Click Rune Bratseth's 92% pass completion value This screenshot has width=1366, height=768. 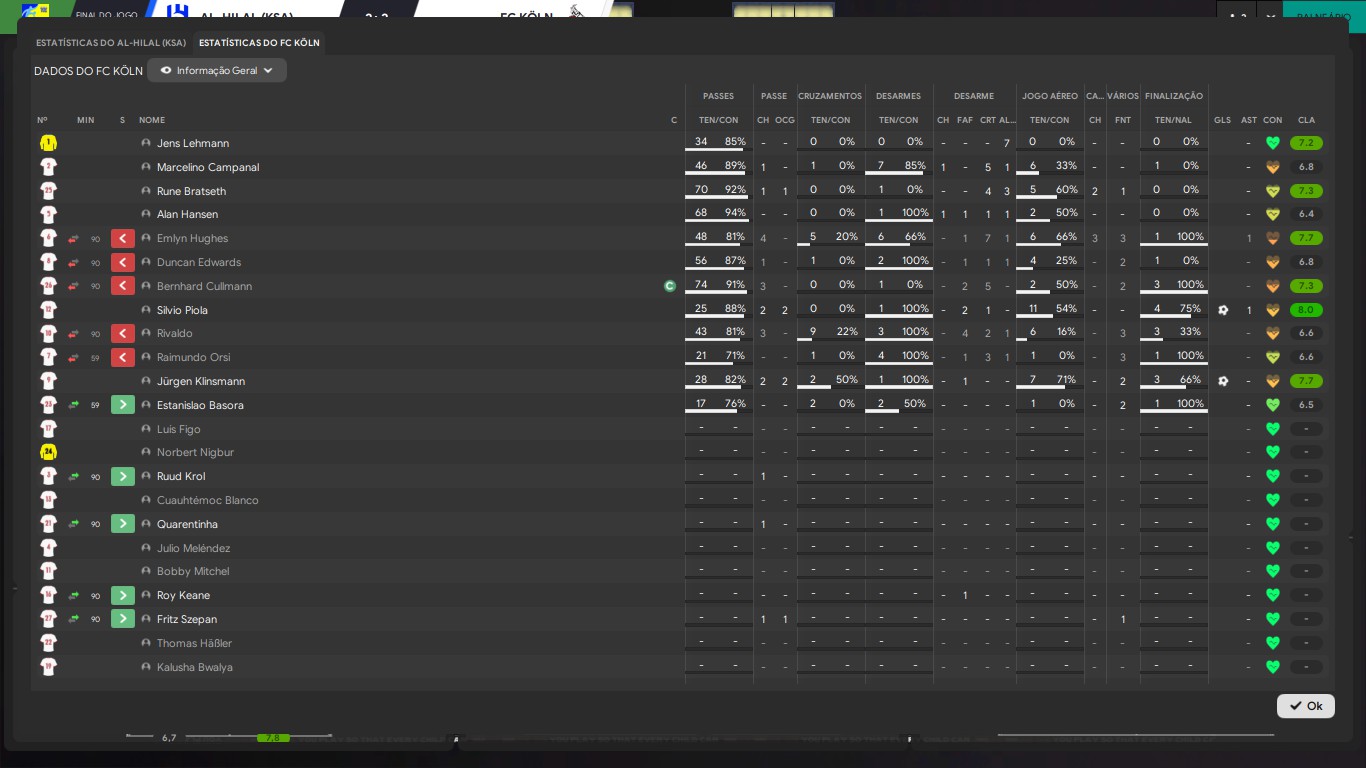pyautogui.click(x=735, y=189)
